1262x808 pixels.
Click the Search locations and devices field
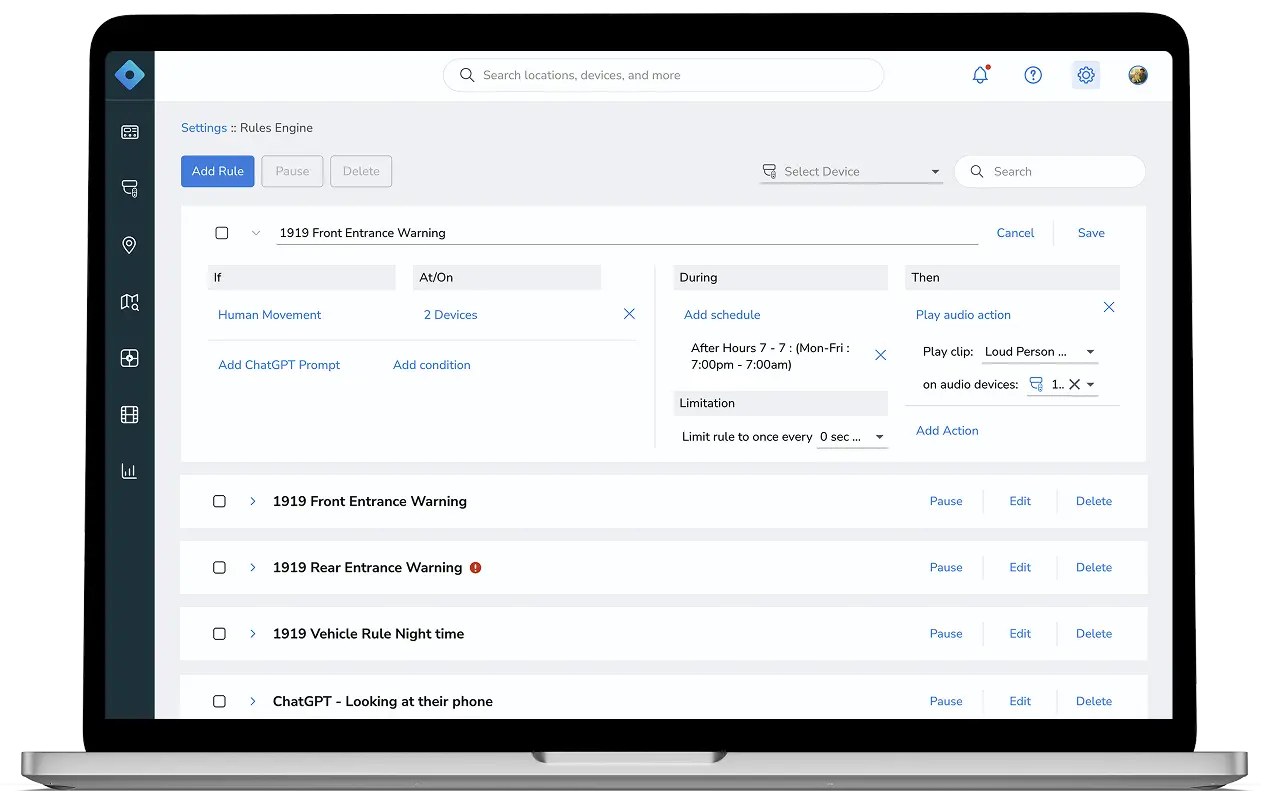[663, 75]
